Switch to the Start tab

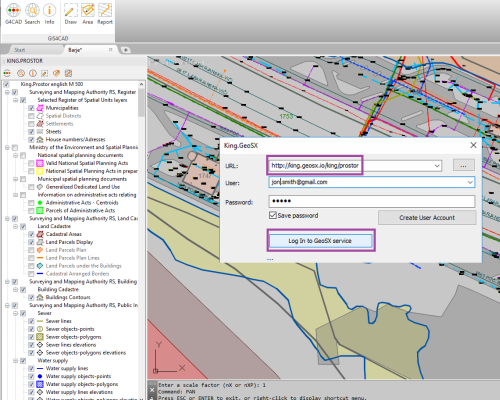coord(20,50)
